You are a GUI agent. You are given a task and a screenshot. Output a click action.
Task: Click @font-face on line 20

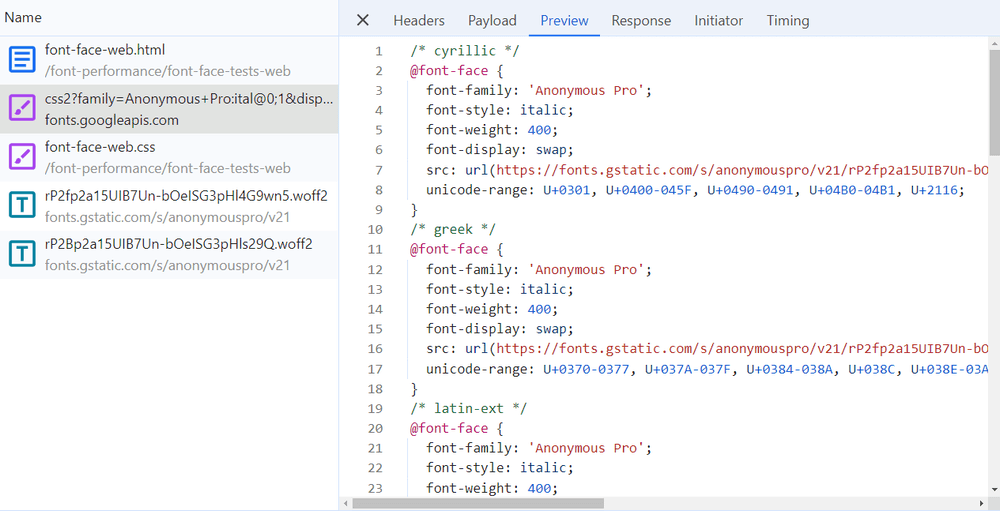coord(449,427)
